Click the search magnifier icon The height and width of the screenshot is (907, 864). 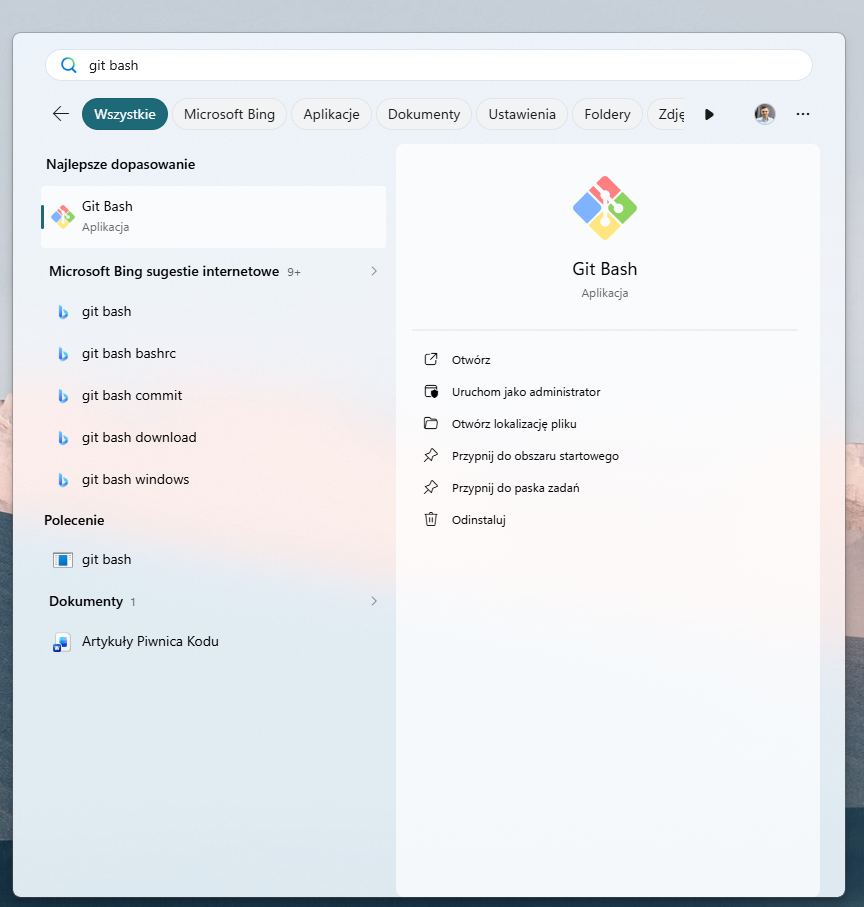click(x=69, y=65)
